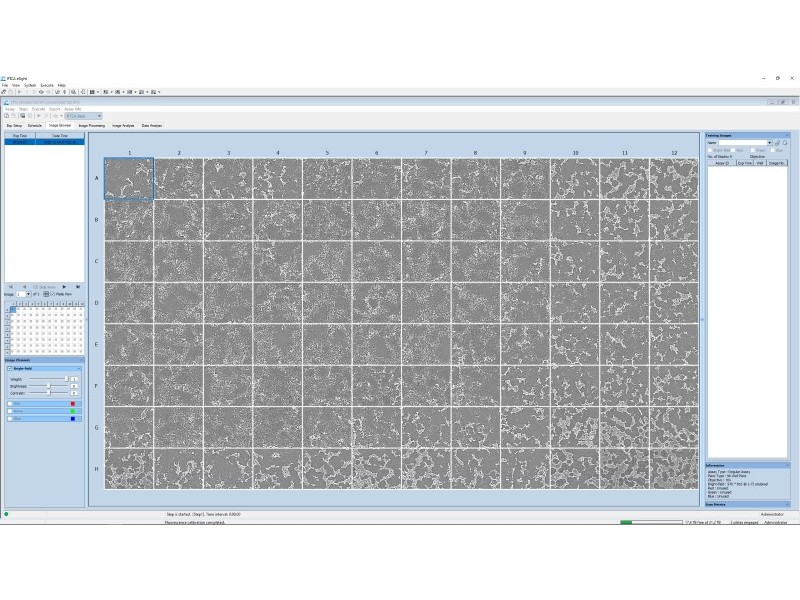
Task: Open the View menu
Action: coord(16,85)
